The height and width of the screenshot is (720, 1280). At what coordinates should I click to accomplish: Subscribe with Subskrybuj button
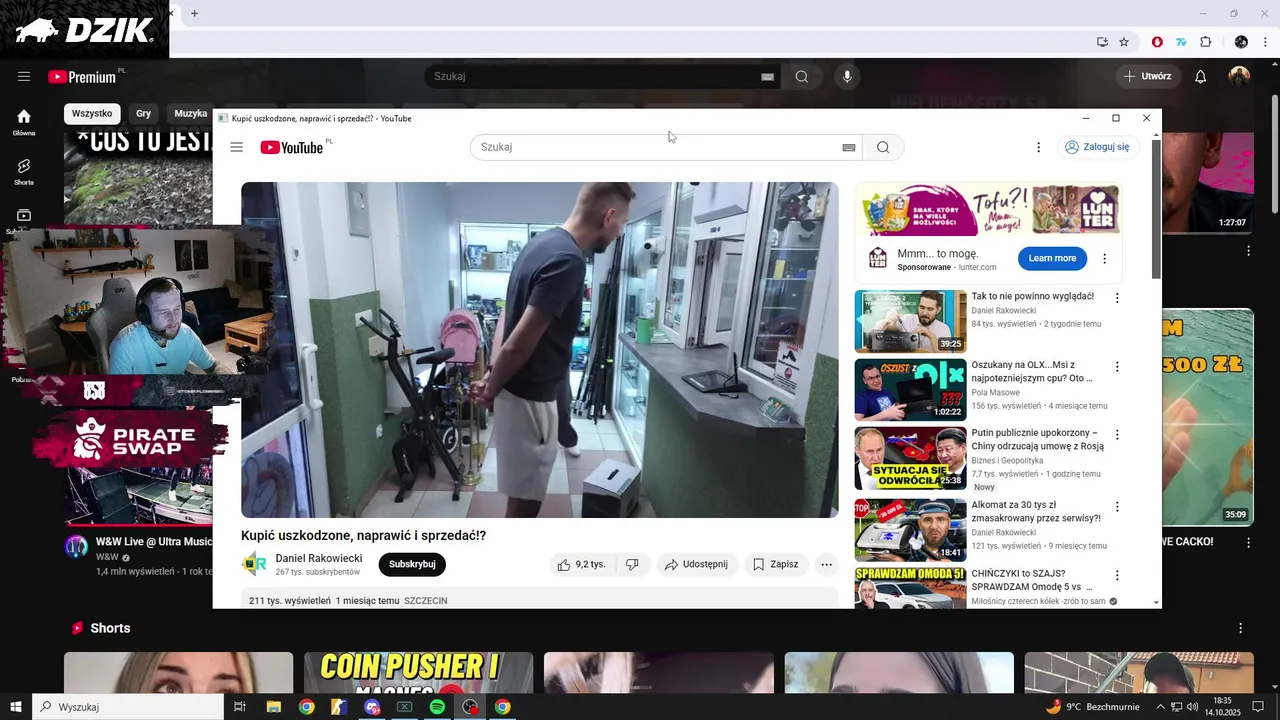pos(412,564)
